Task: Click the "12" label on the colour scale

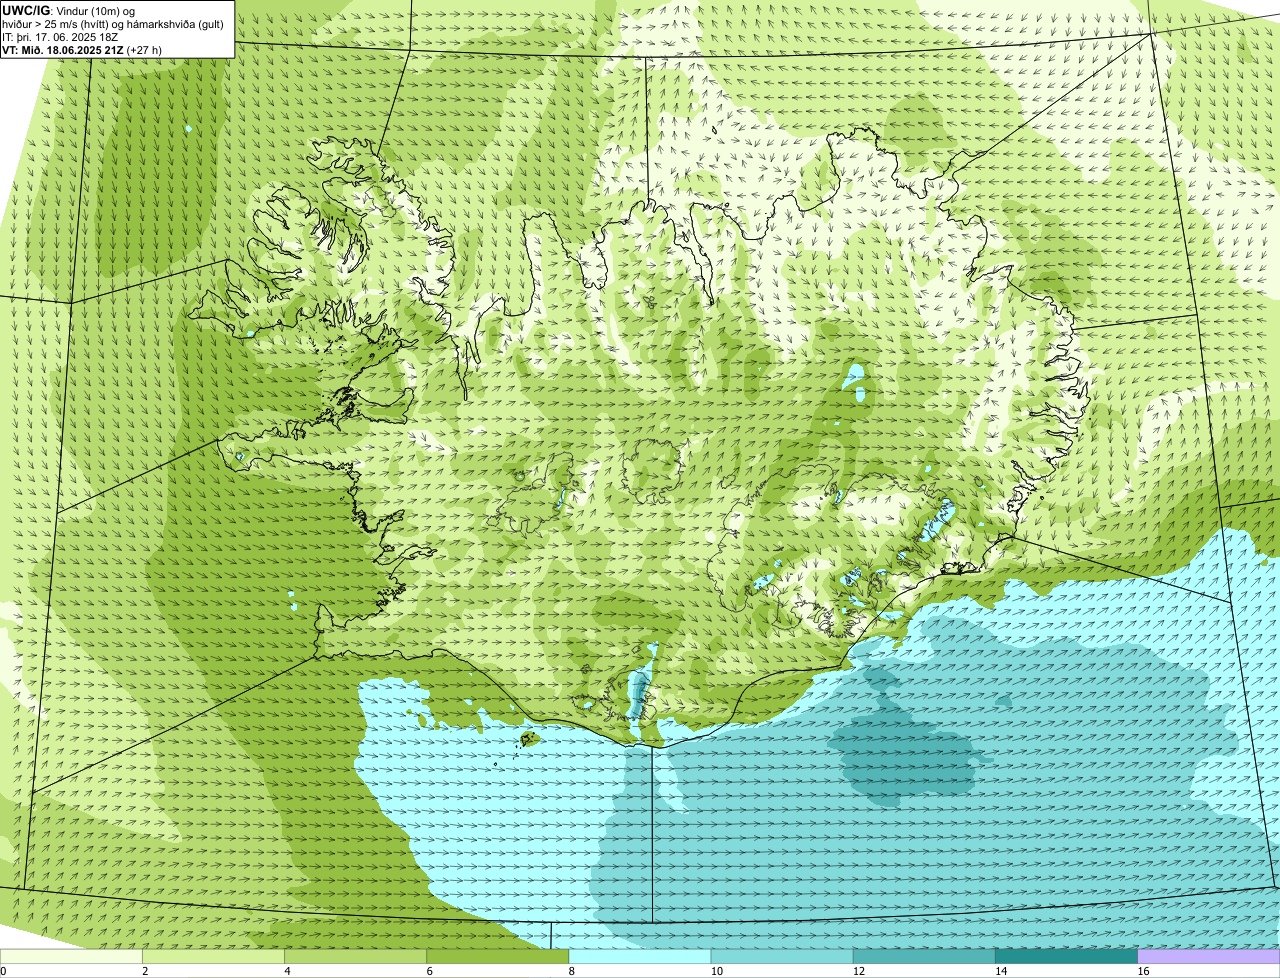Action: [858, 971]
